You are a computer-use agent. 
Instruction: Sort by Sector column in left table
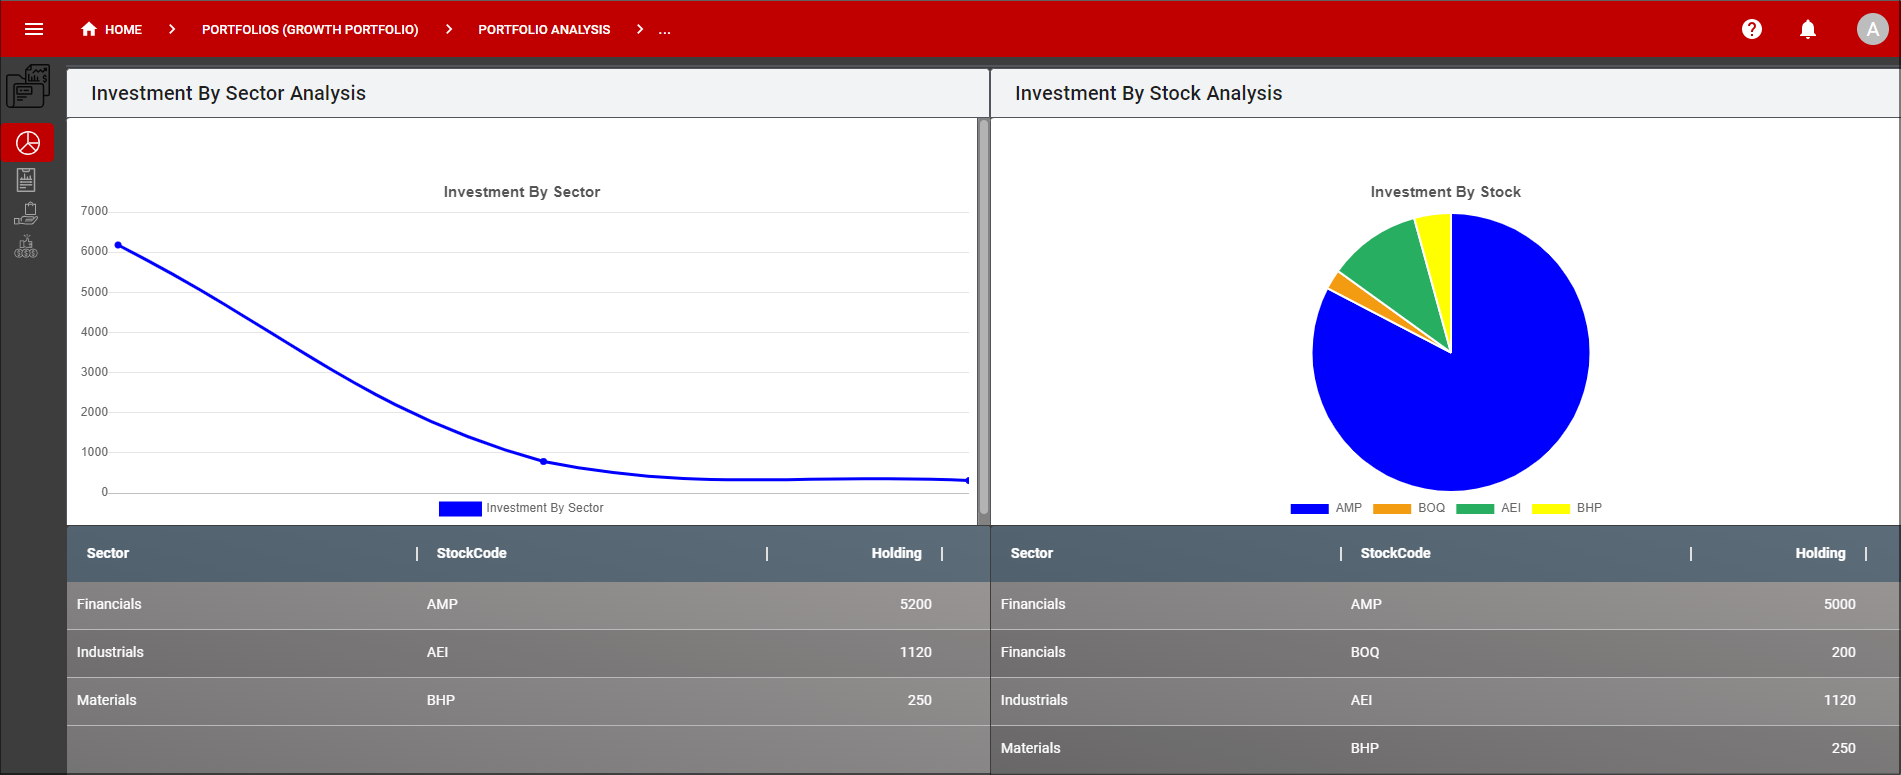coord(108,553)
